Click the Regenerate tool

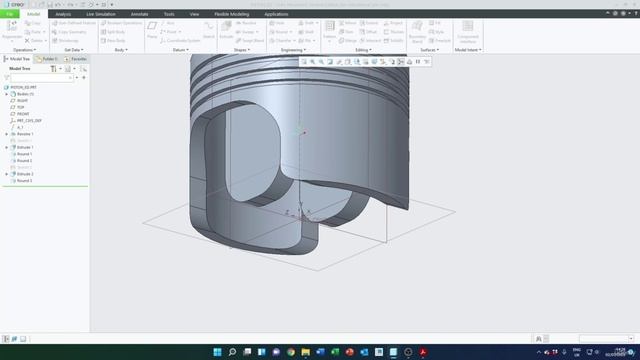12,31
